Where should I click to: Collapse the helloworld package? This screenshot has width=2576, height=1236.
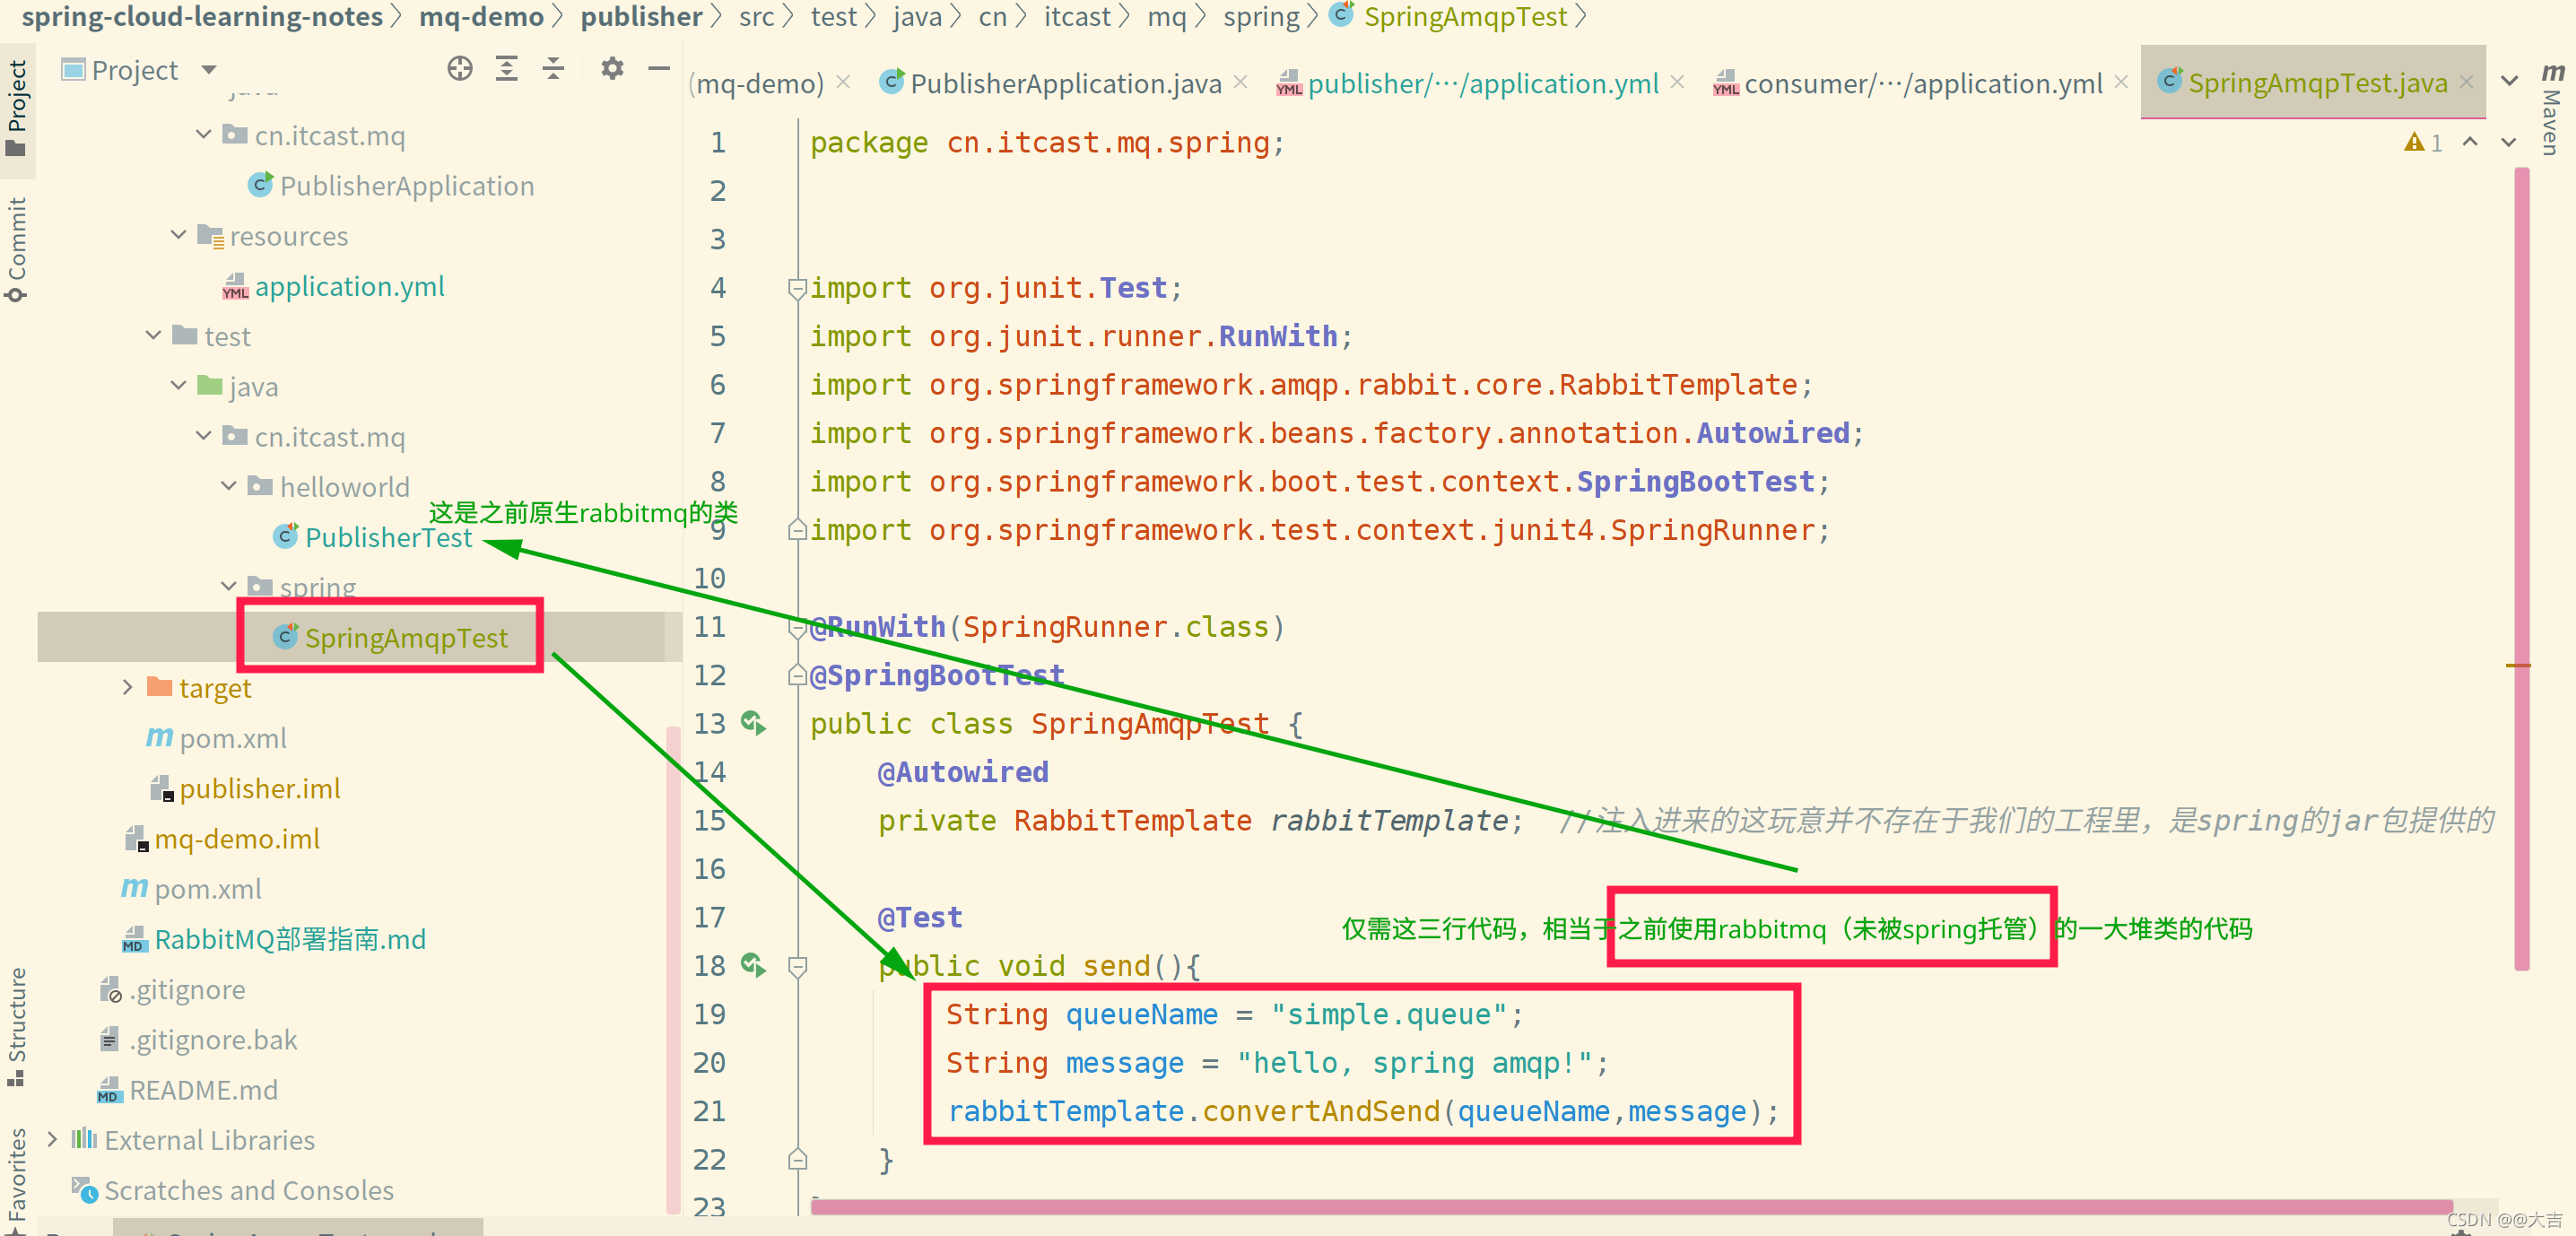click(x=229, y=486)
